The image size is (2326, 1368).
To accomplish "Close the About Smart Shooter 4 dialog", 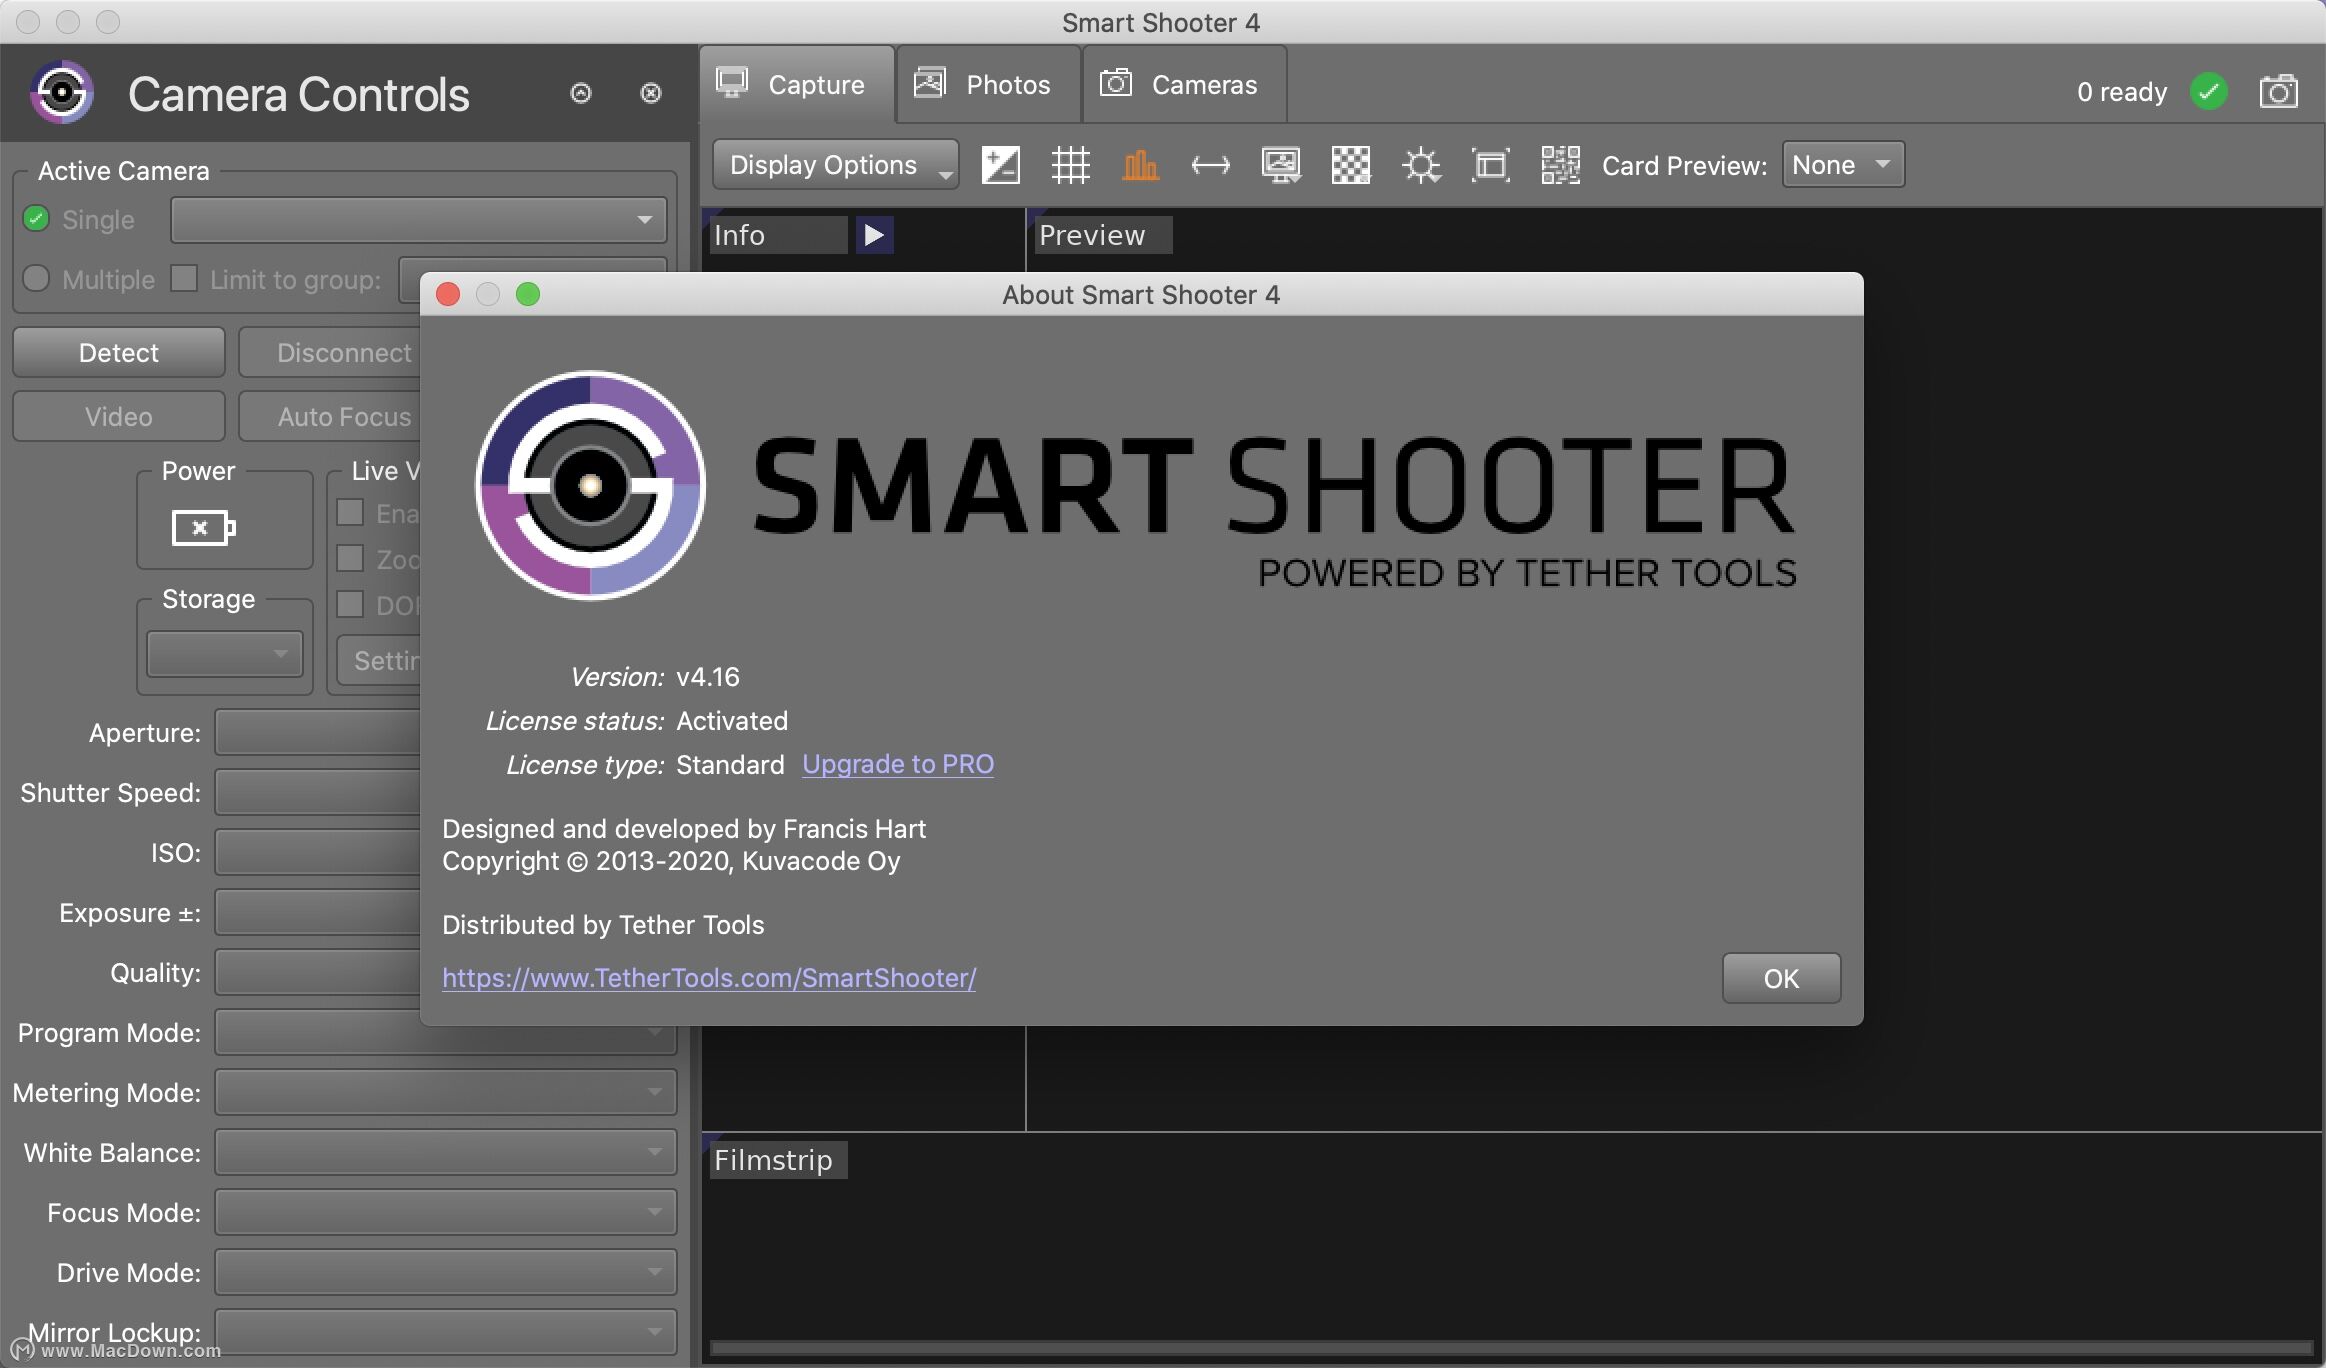I will point(448,294).
